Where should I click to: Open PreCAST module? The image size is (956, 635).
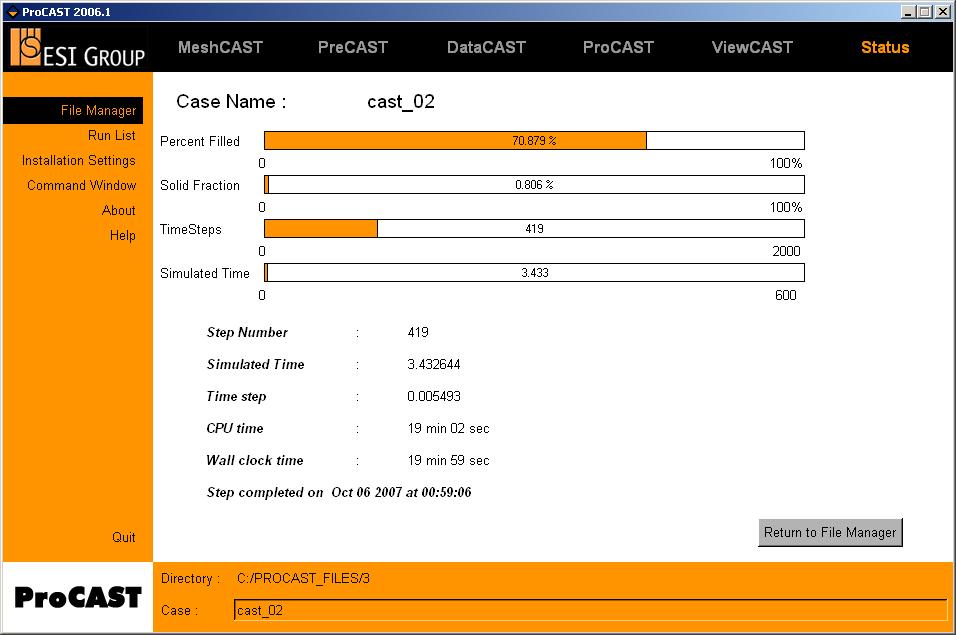pyautogui.click(x=352, y=46)
